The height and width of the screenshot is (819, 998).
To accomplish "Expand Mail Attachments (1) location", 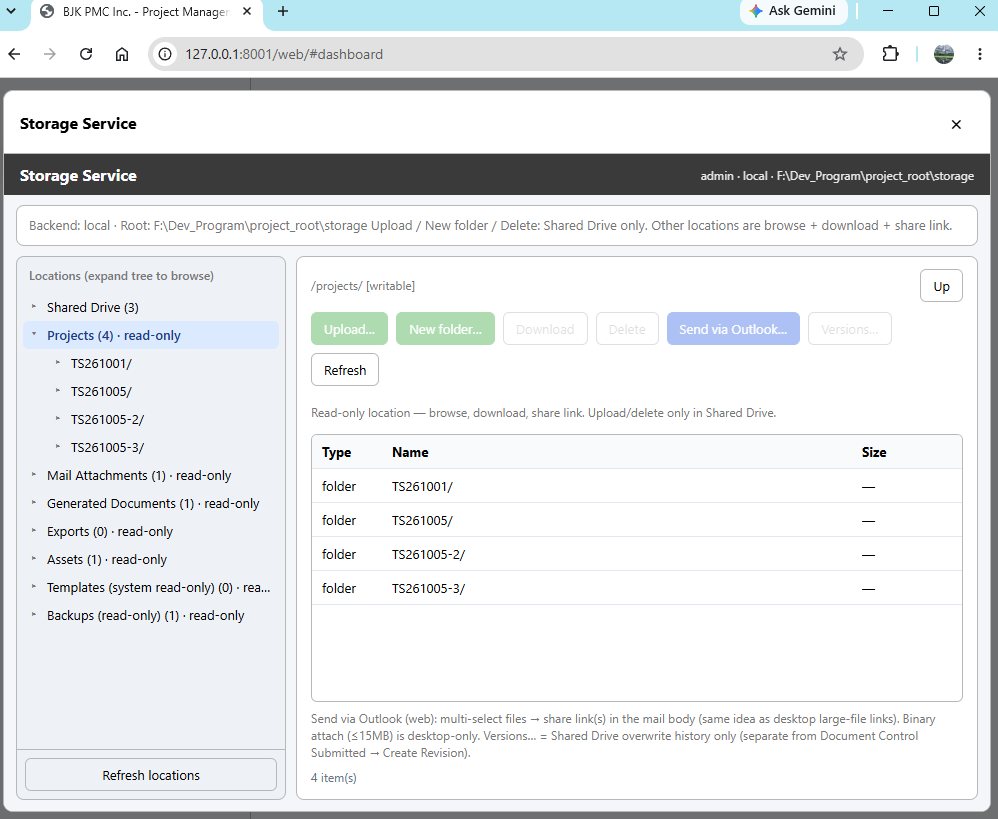I will point(34,475).
